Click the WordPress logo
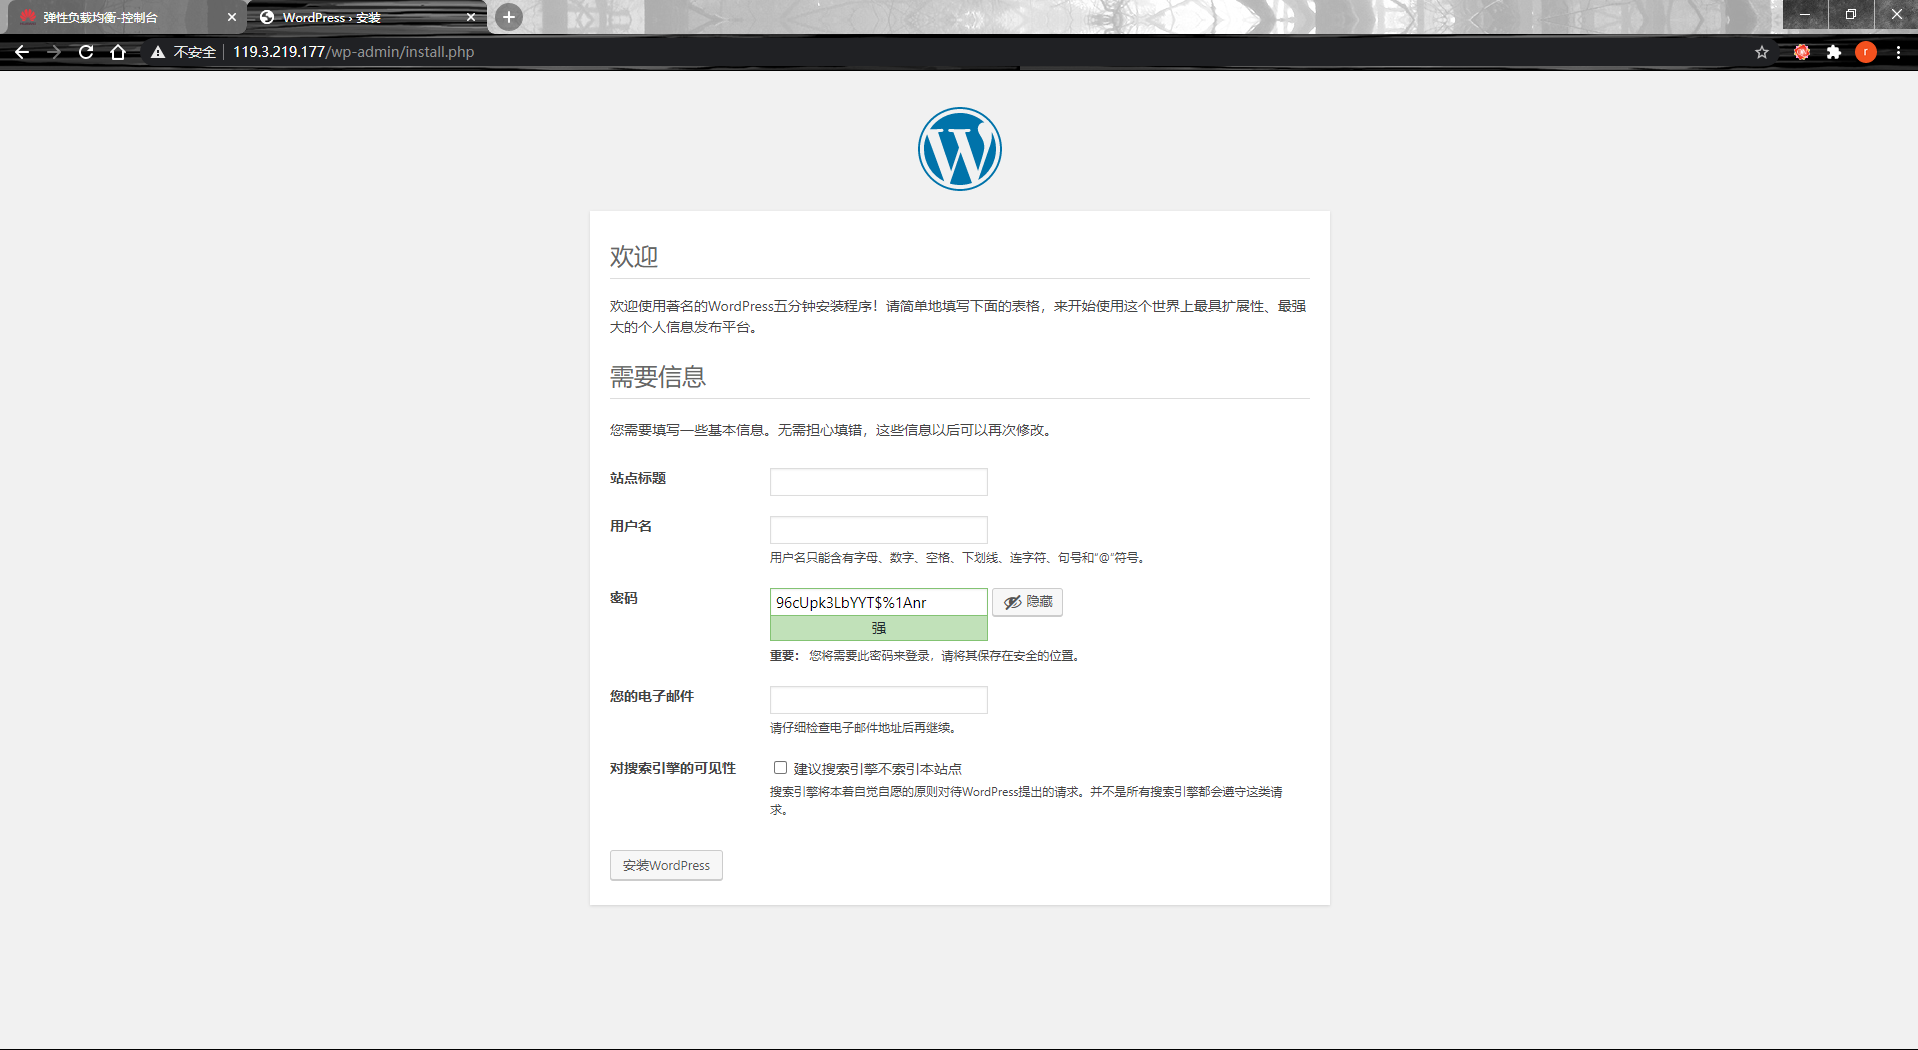This screenshot has height=1050, width=1918. coord(960,149)
